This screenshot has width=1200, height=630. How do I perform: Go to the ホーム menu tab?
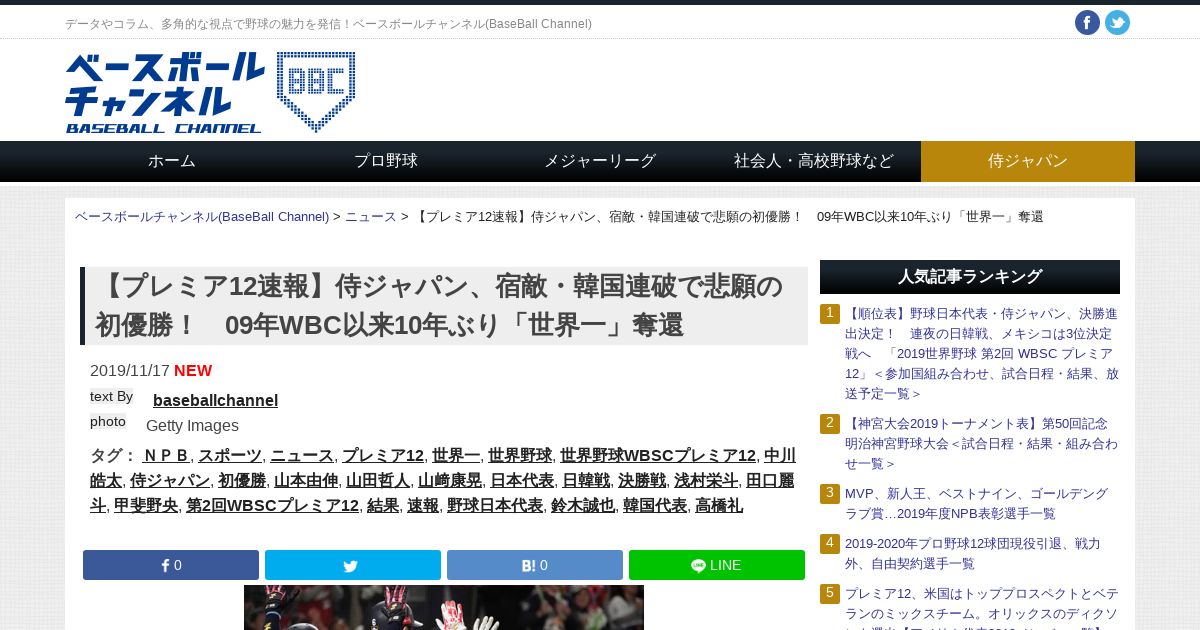pos(172,161)
